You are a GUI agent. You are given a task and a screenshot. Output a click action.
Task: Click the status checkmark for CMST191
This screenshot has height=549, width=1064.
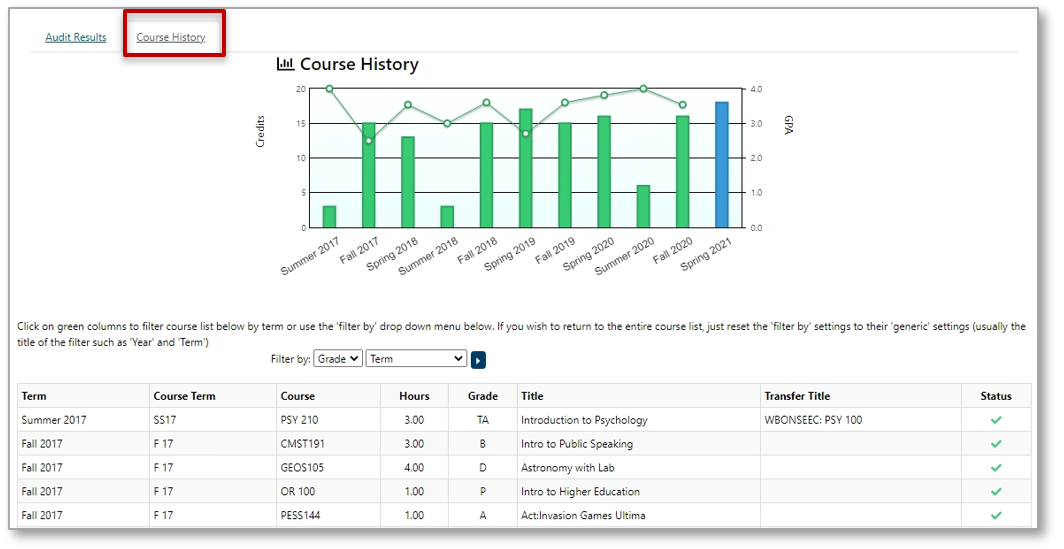tap(995, 444)
